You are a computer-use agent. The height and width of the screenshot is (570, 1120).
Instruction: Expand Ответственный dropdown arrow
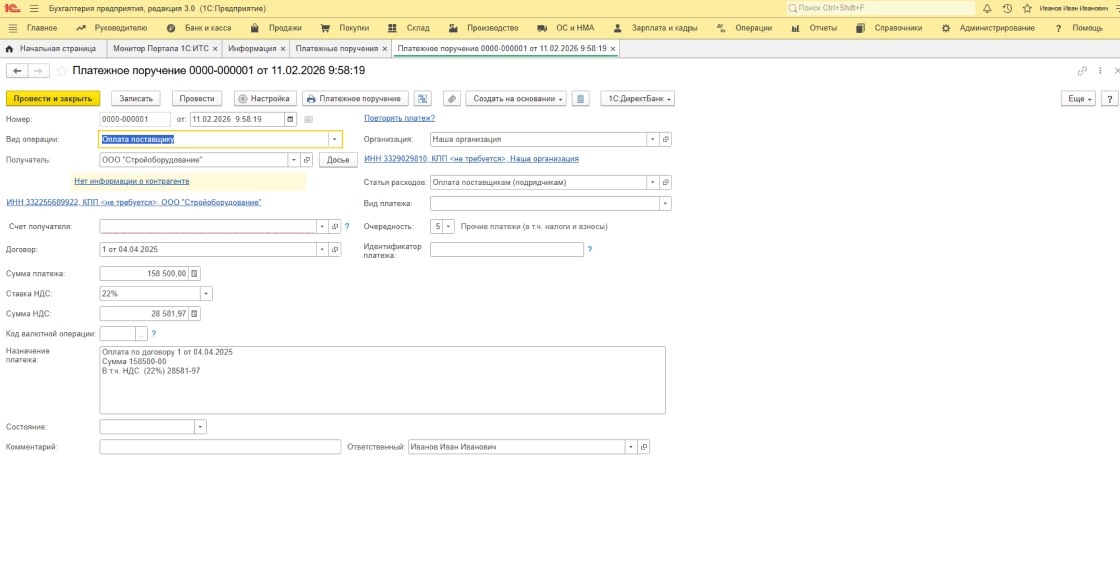(x=631, y=447)
